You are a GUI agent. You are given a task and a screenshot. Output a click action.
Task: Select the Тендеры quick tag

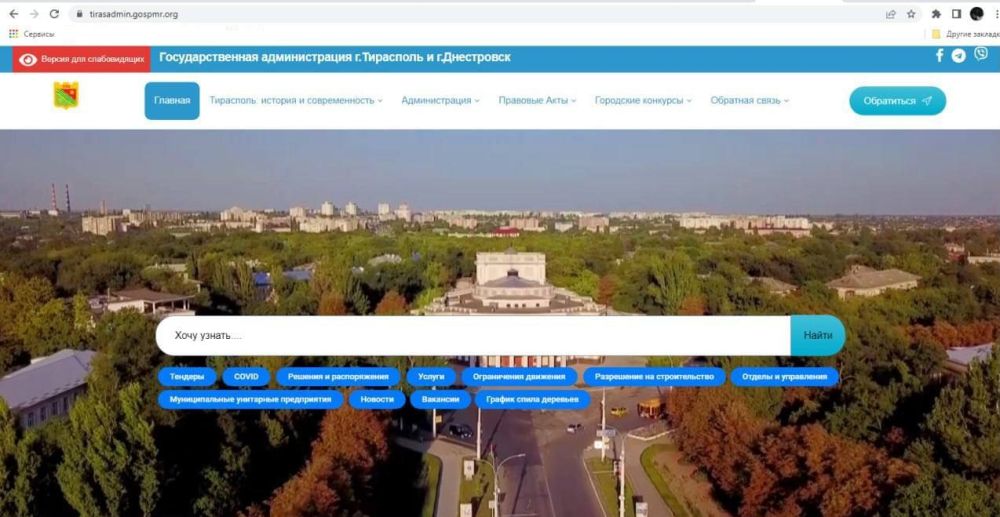coord(187,377)
